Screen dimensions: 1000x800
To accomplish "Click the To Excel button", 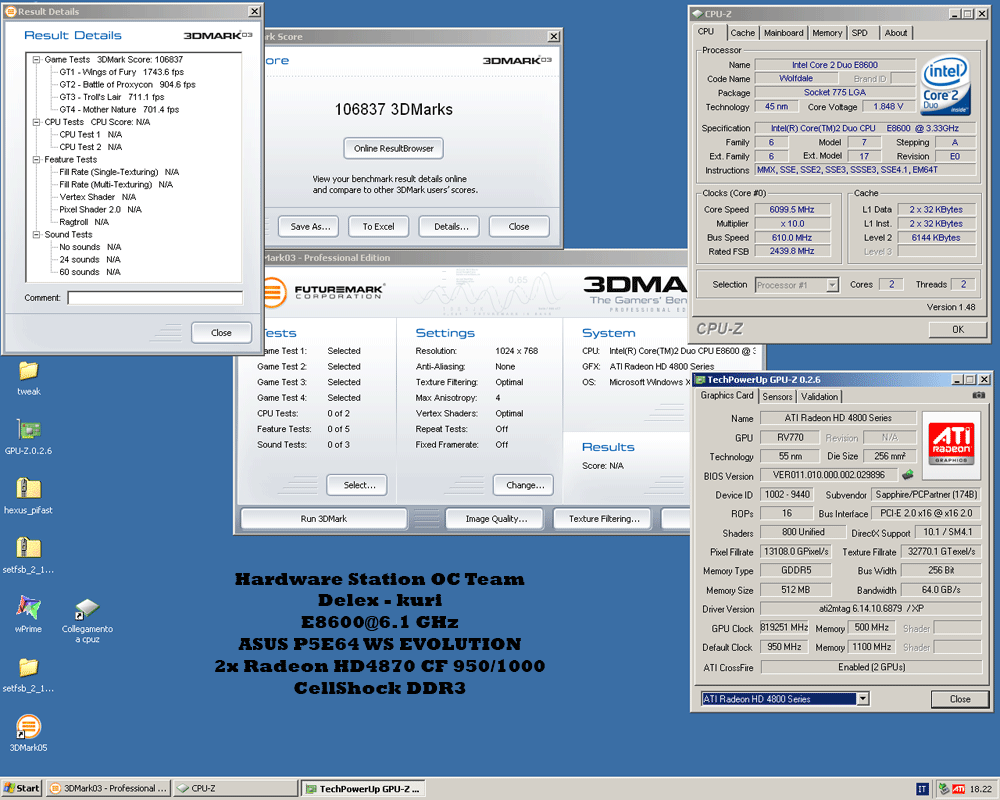I will [378, 226].
